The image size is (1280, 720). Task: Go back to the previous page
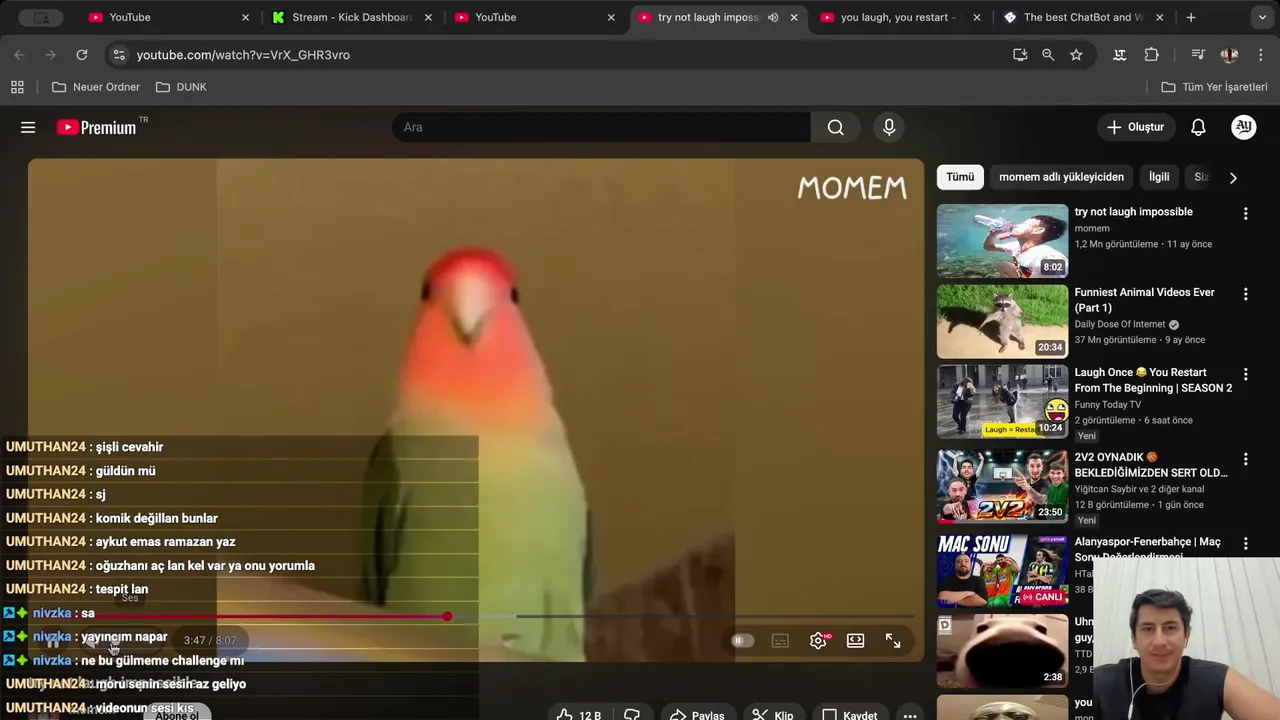tap(19, 55)
